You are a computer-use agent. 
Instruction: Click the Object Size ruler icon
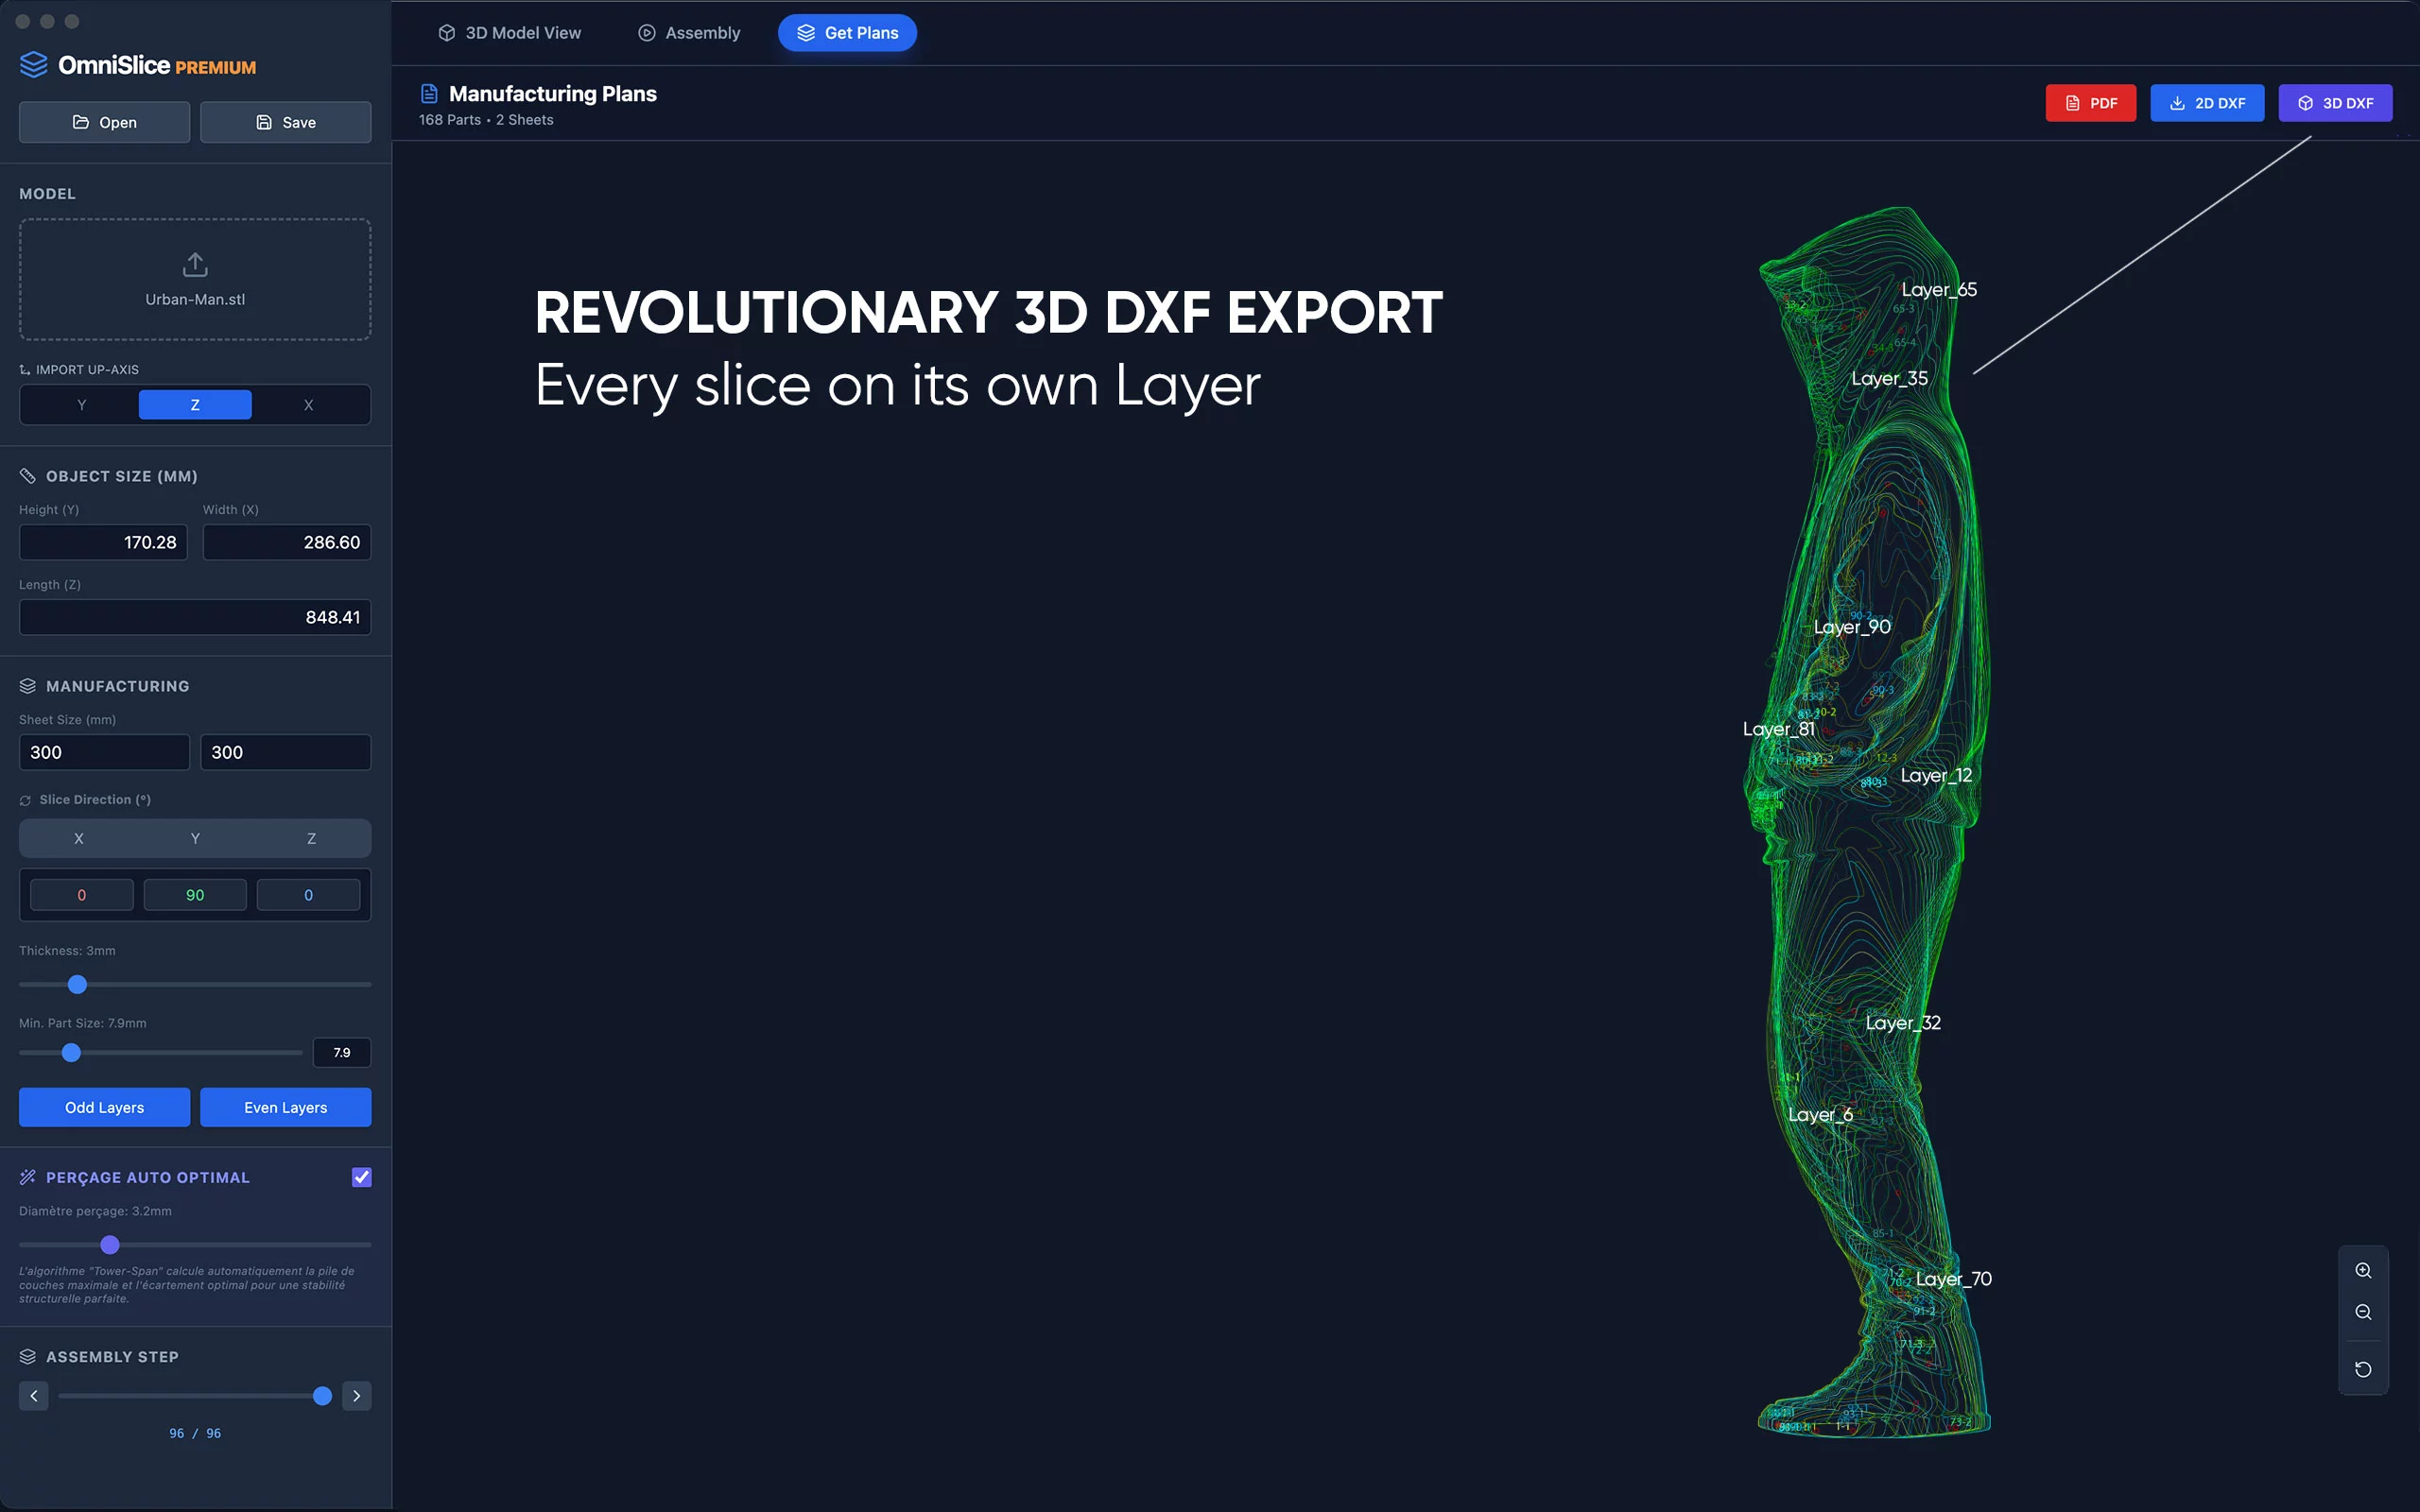[x=27, y=476]
